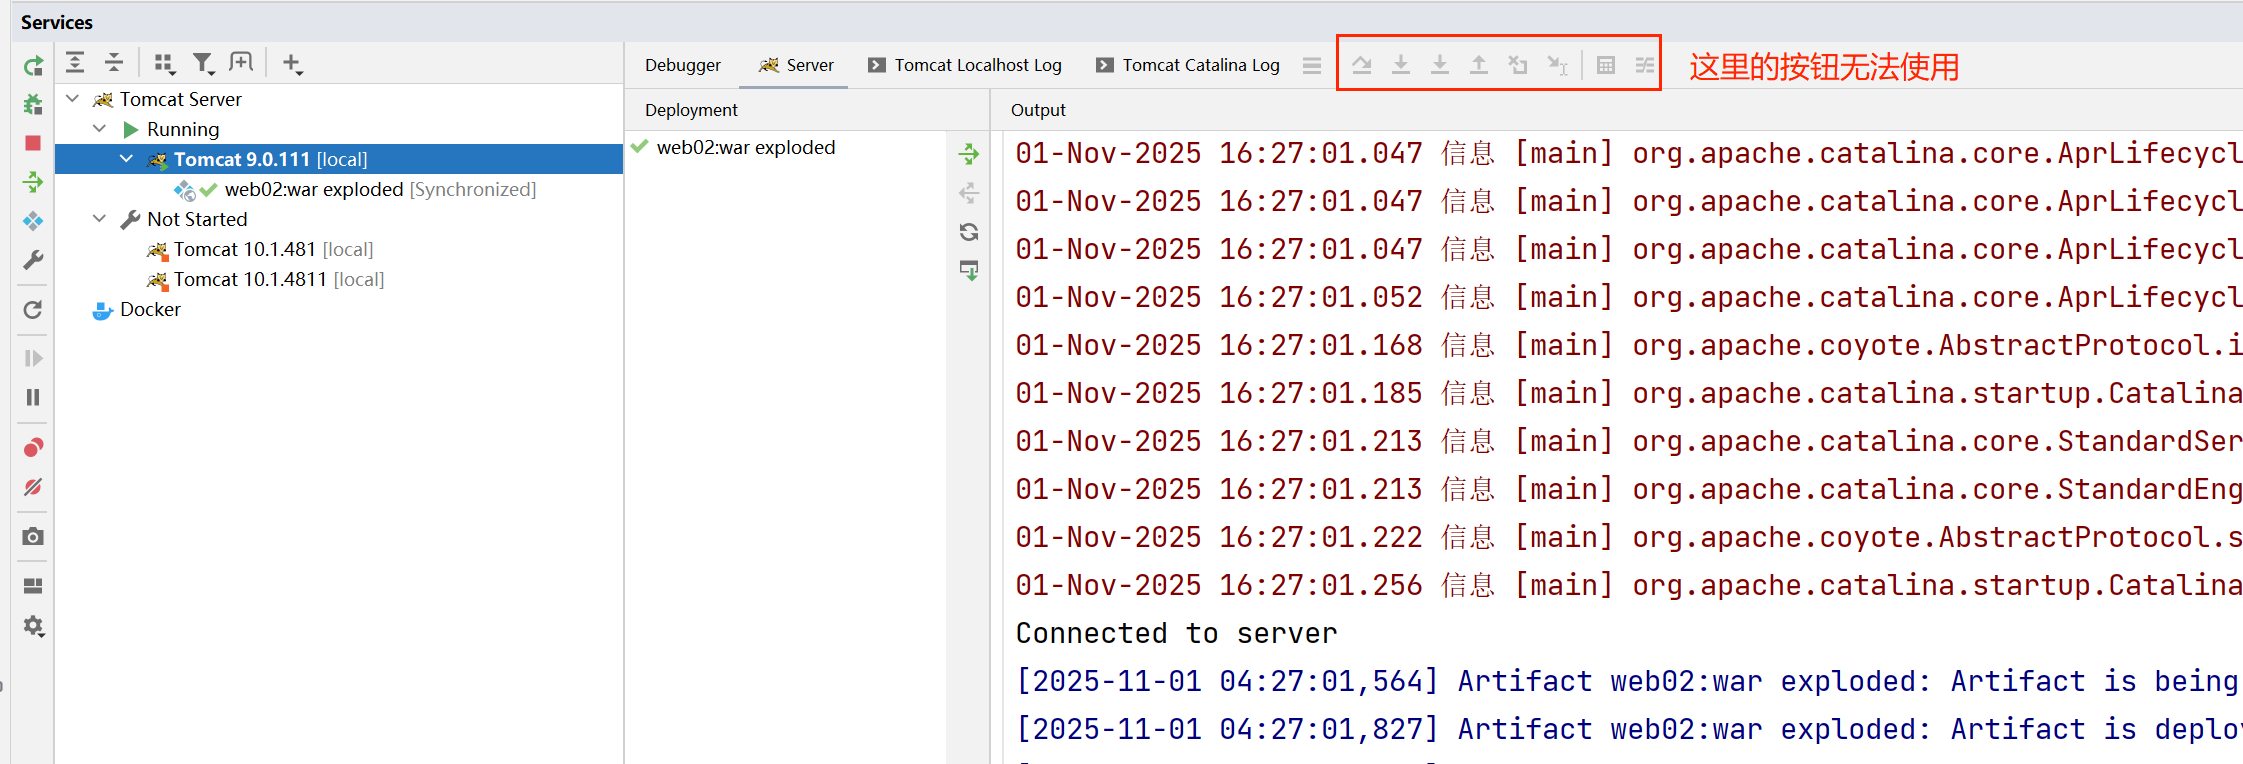Click the layout settings hamburger after tabs

point(1312,66)
